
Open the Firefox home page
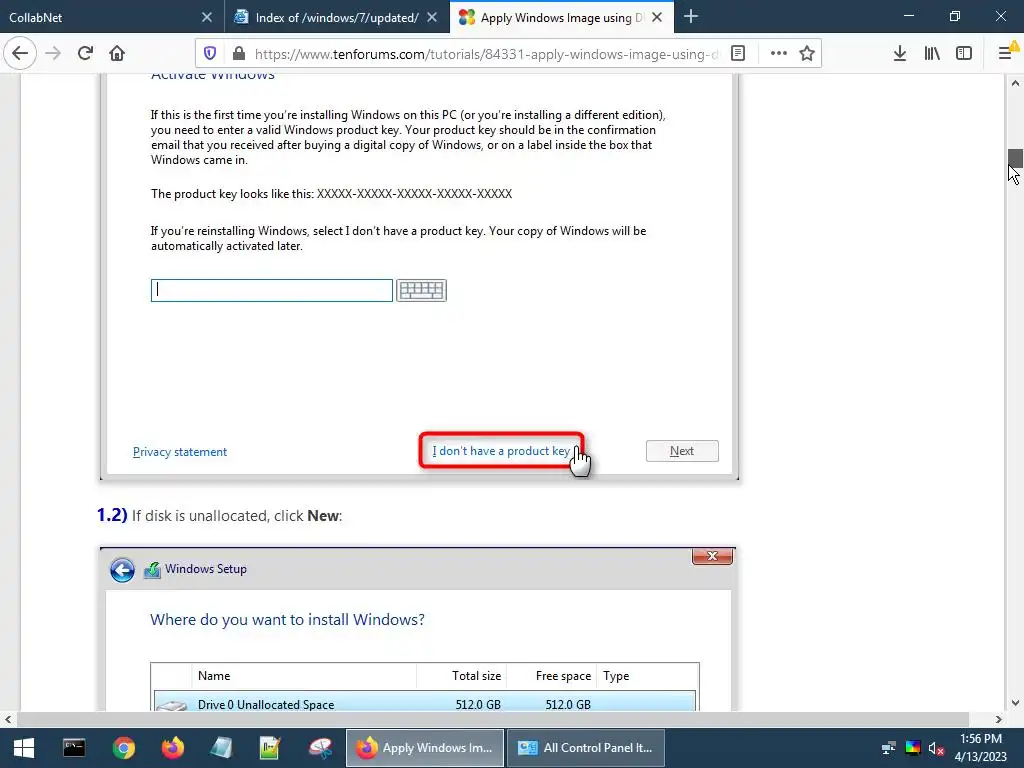click(117, 54)
